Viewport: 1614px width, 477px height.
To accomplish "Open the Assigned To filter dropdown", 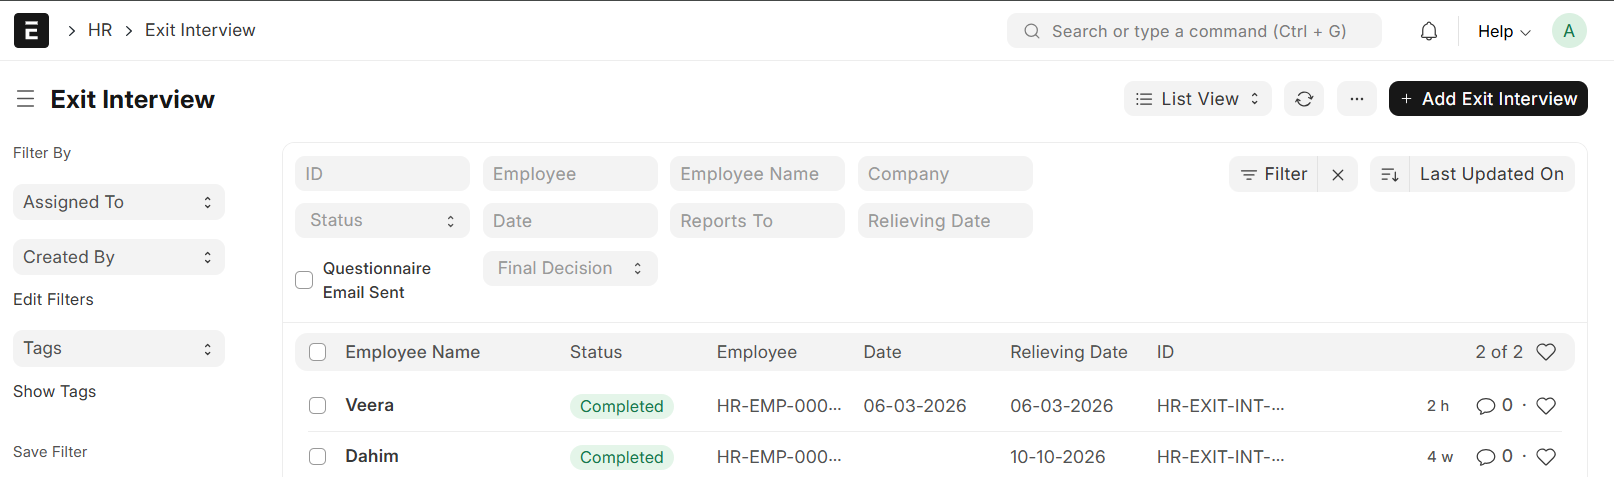I will 118,202.
